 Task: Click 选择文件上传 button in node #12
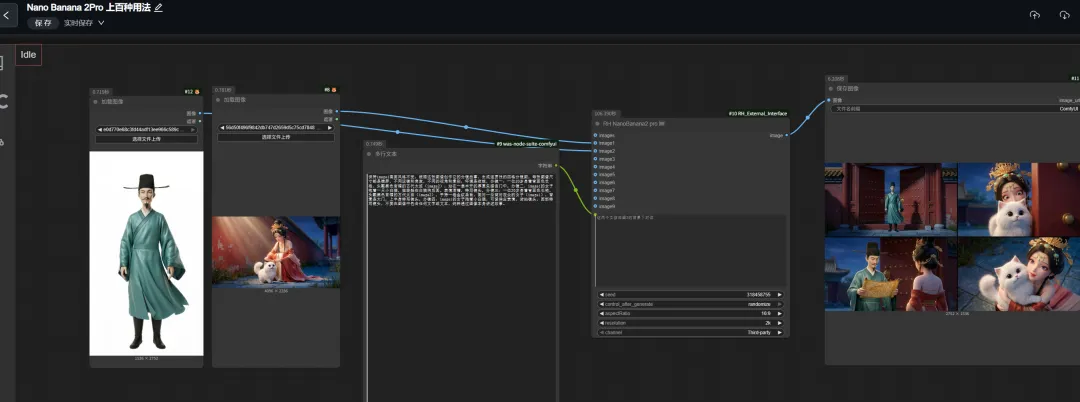[x=146, y=139]
